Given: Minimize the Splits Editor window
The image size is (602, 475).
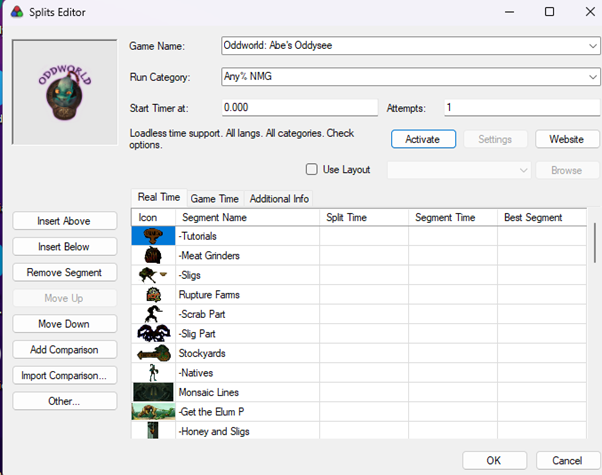Looking at the screenshot, I should pyautogui.click(x=509, y=12).
